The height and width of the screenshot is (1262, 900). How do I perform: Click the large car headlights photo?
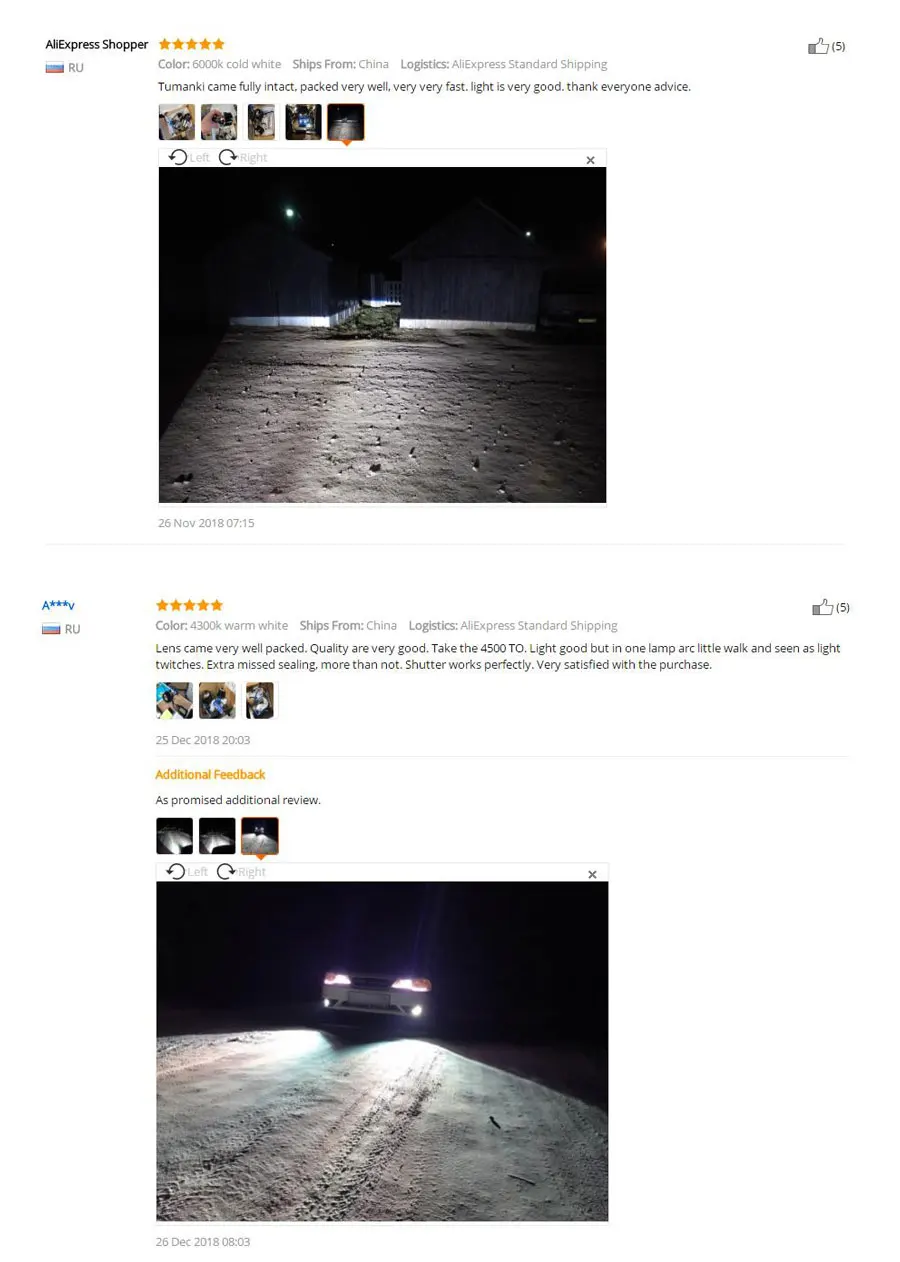(x=382, y=1051)
